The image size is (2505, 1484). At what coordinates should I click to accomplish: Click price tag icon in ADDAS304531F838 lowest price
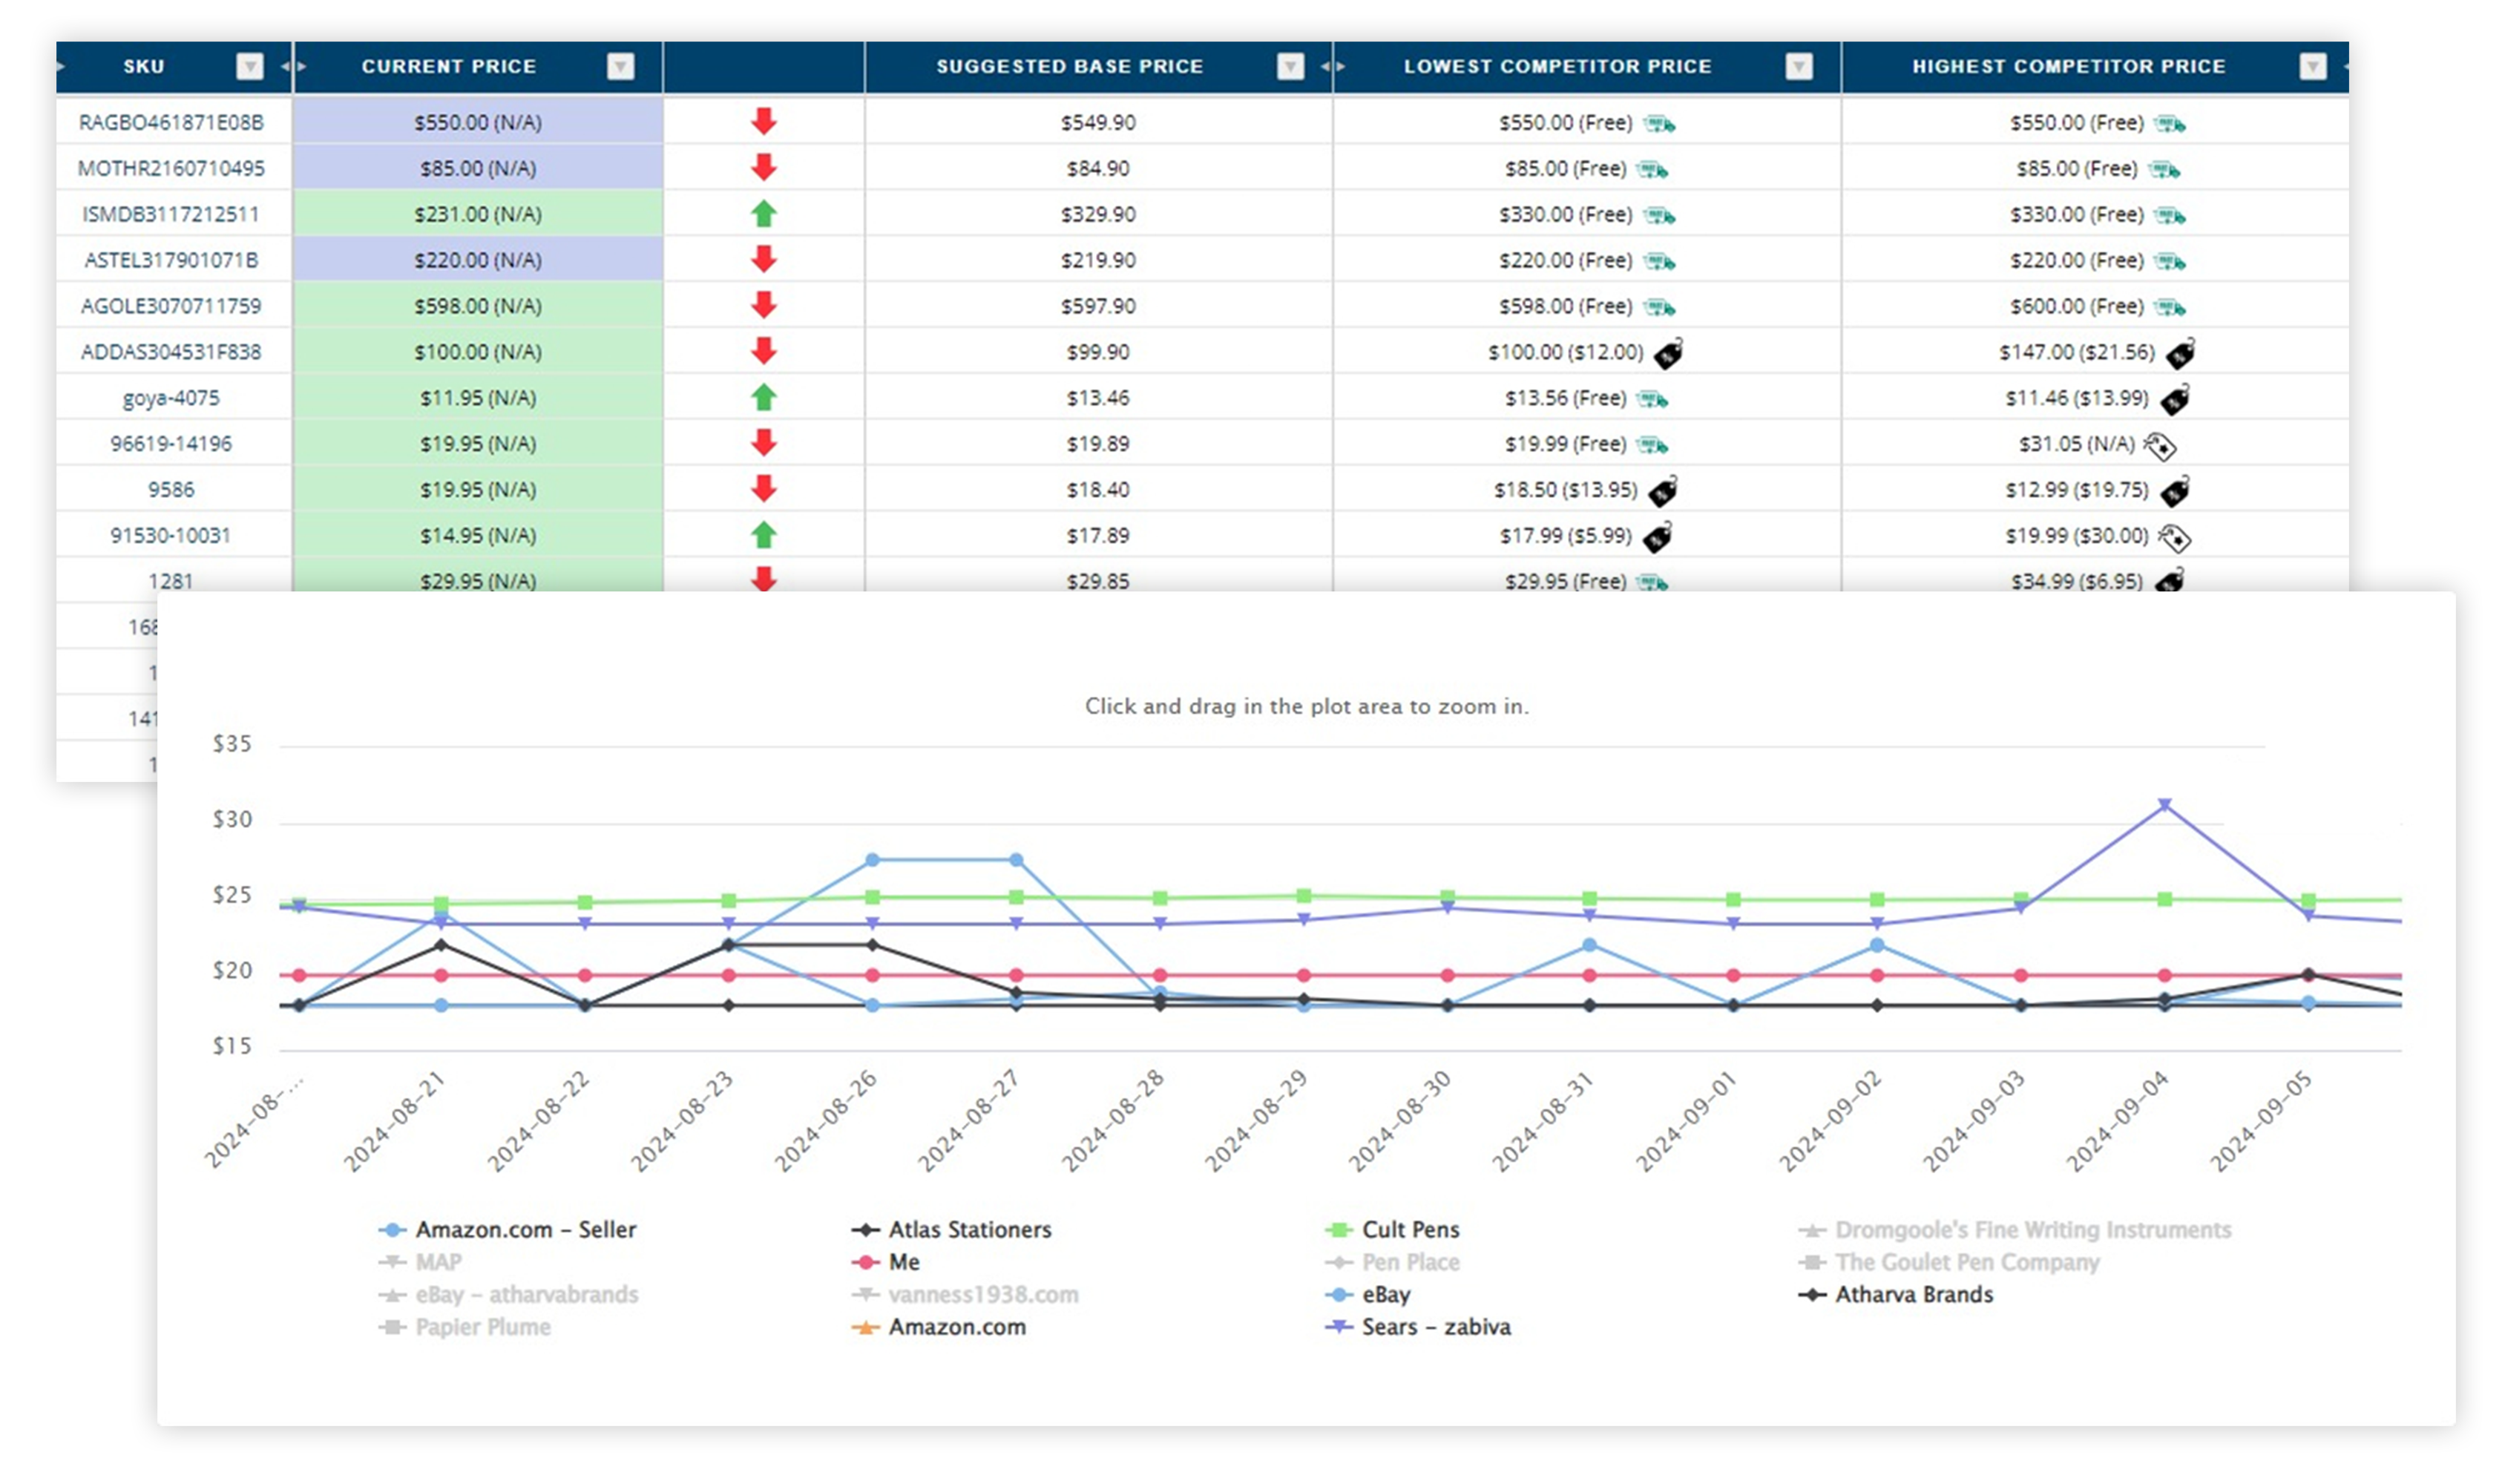click(x=1667, y=353)
